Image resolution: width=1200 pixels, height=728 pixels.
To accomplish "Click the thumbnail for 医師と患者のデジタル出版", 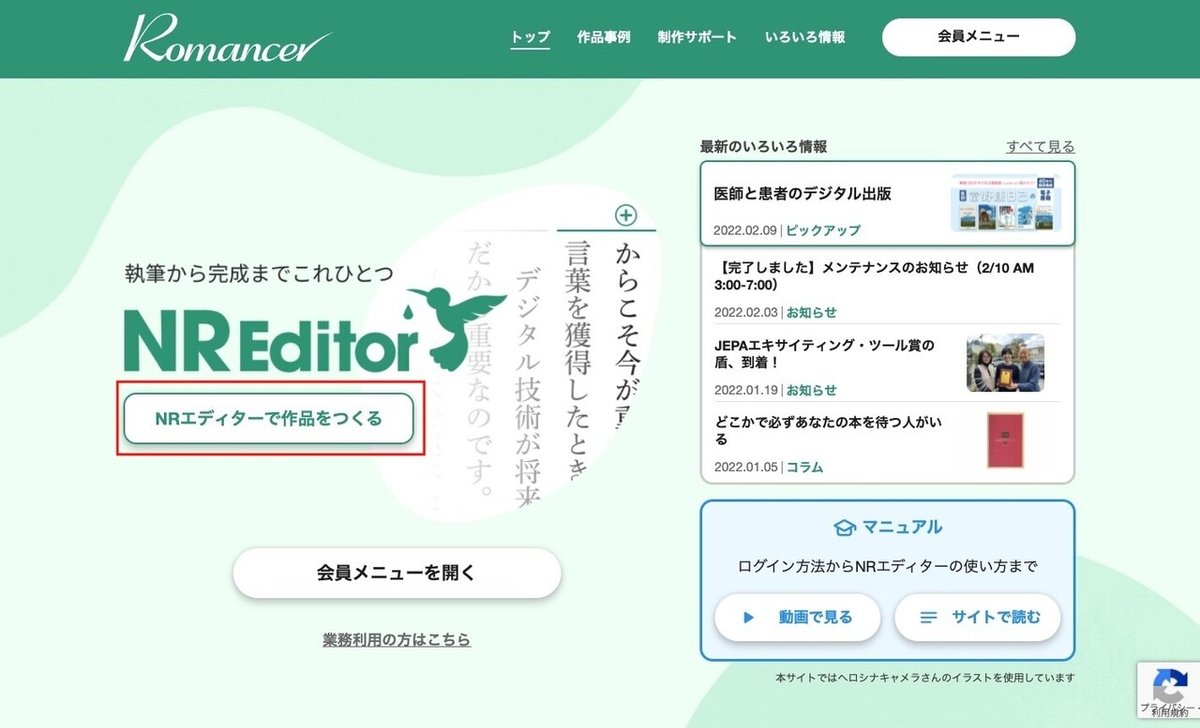I will 1006,203.
